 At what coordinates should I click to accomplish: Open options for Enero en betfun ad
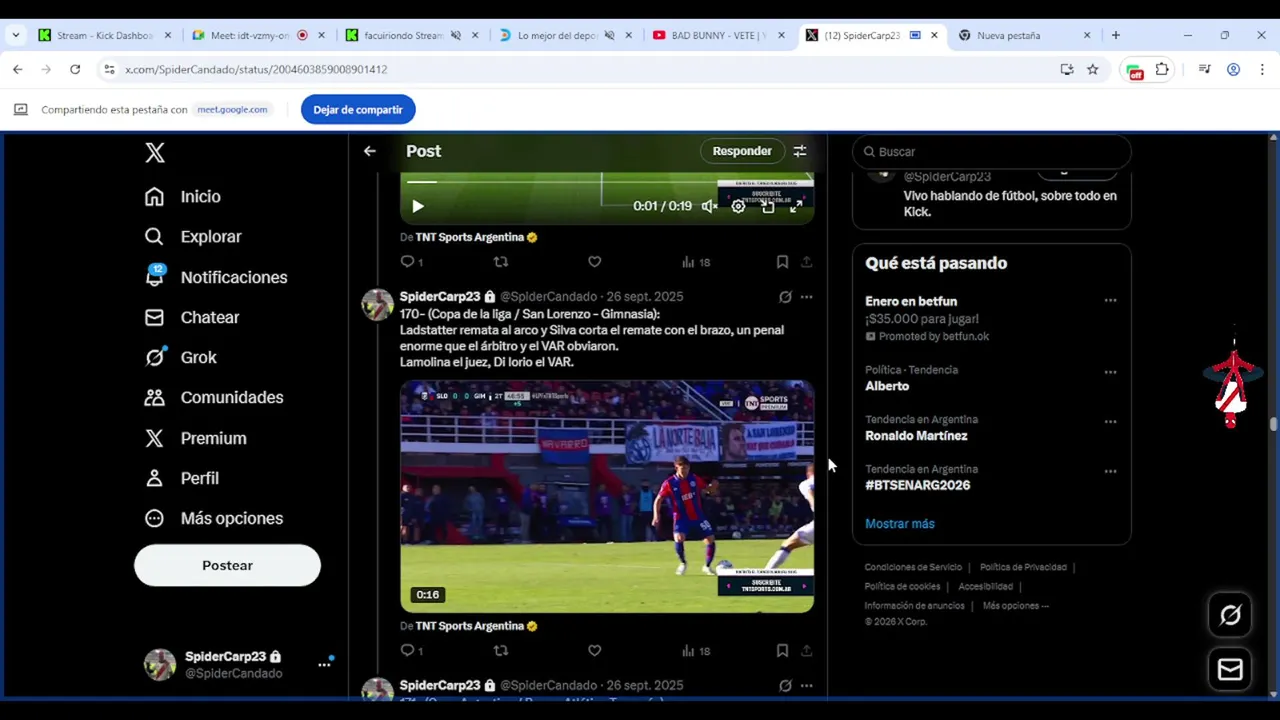tap(1110, 300)
